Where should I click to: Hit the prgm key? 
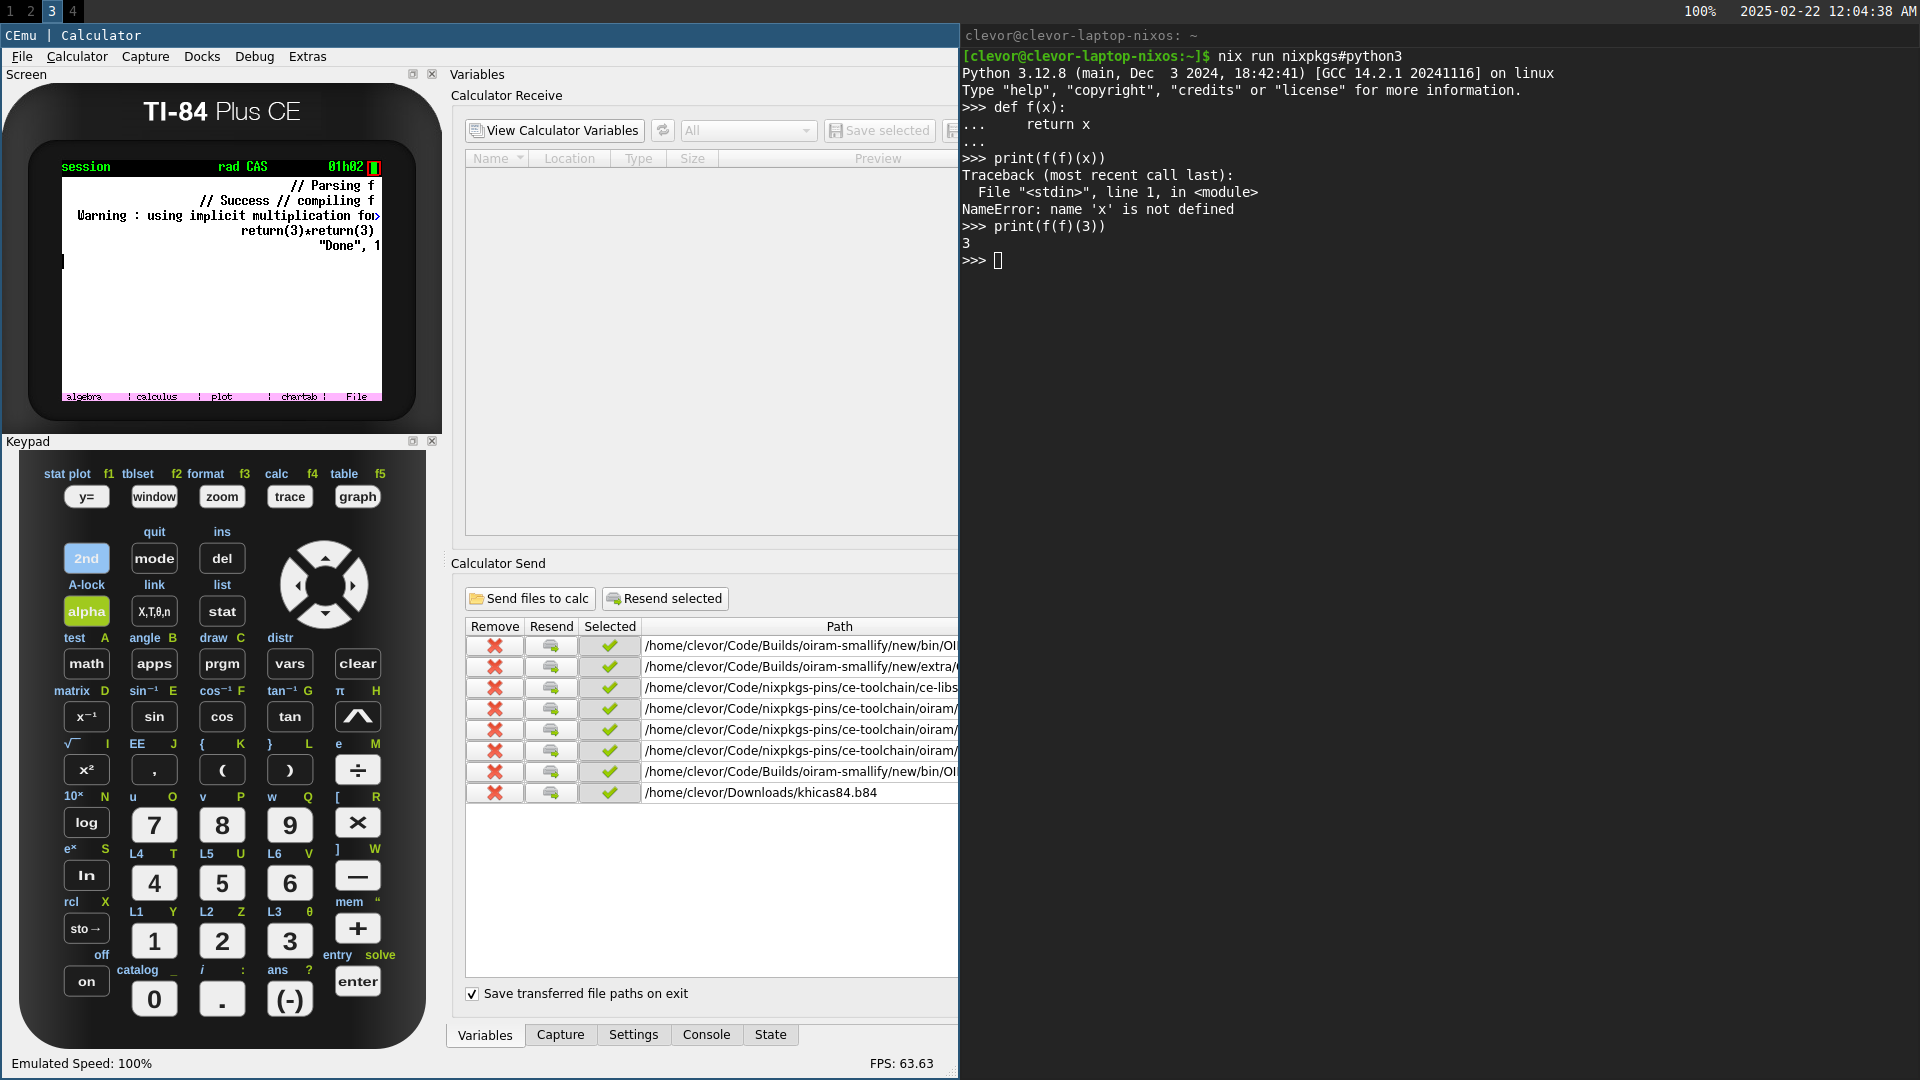tap(222, 663)
